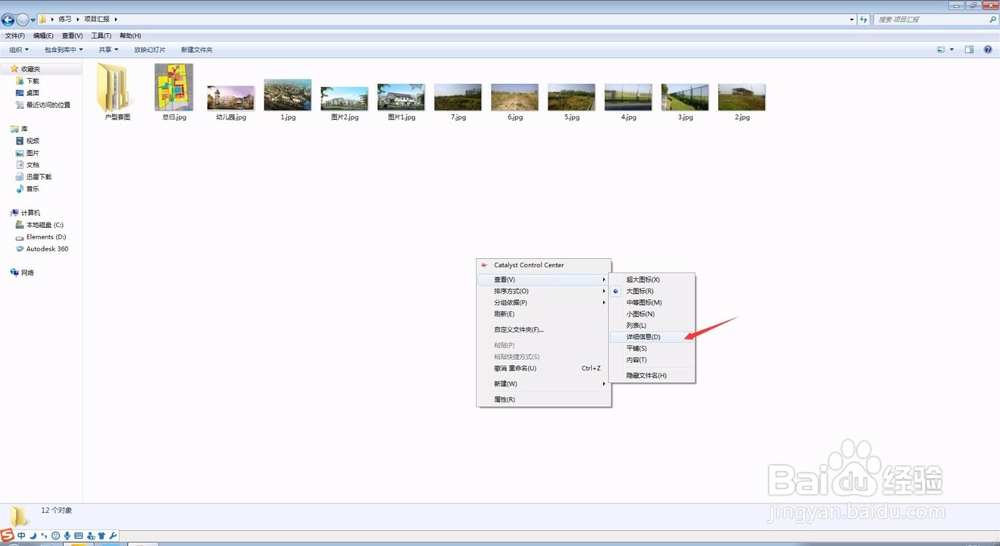Open the 编辑(E) menu

(x=43, y=36)
